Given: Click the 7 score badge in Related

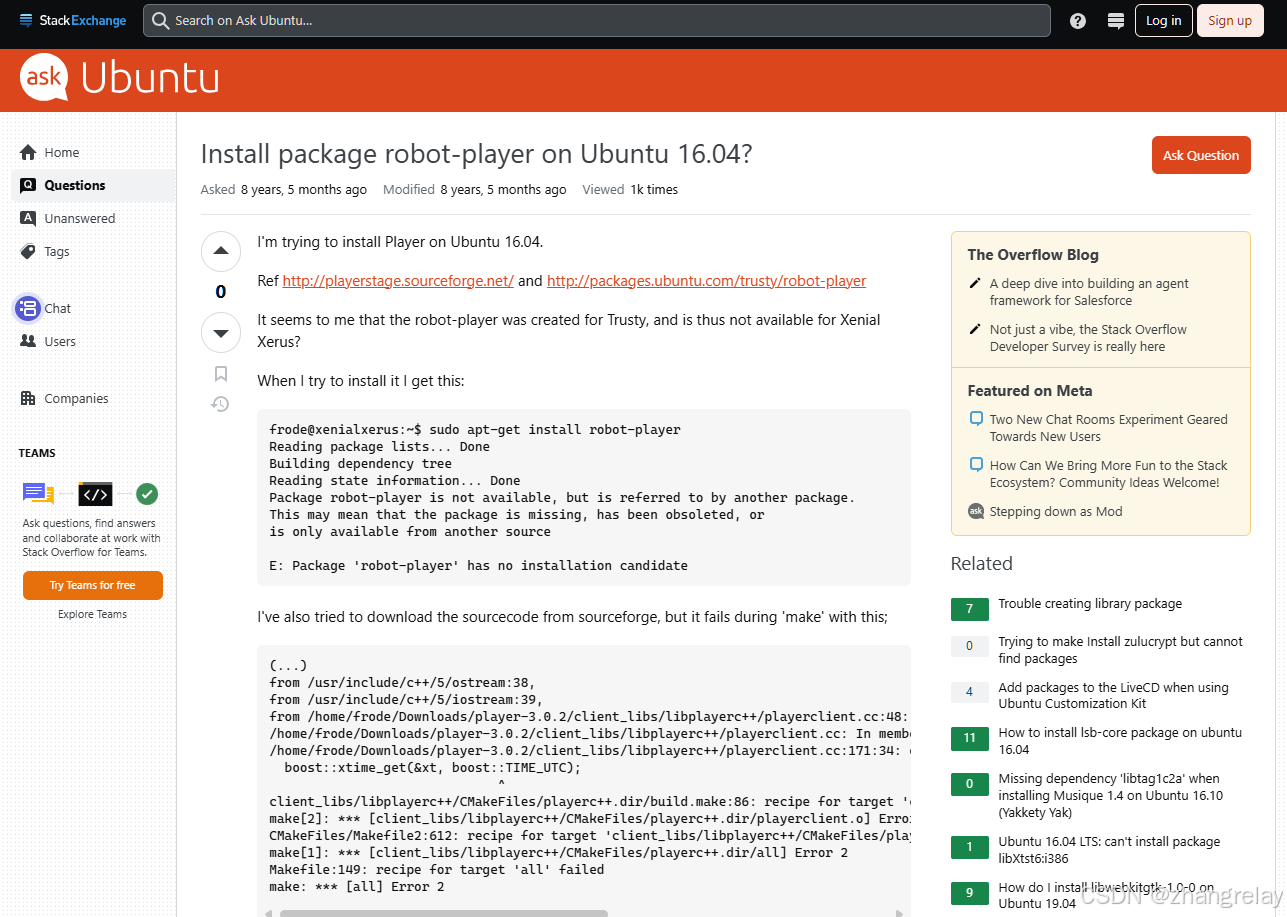Looking at the screenshot, I should coord(969,608).
